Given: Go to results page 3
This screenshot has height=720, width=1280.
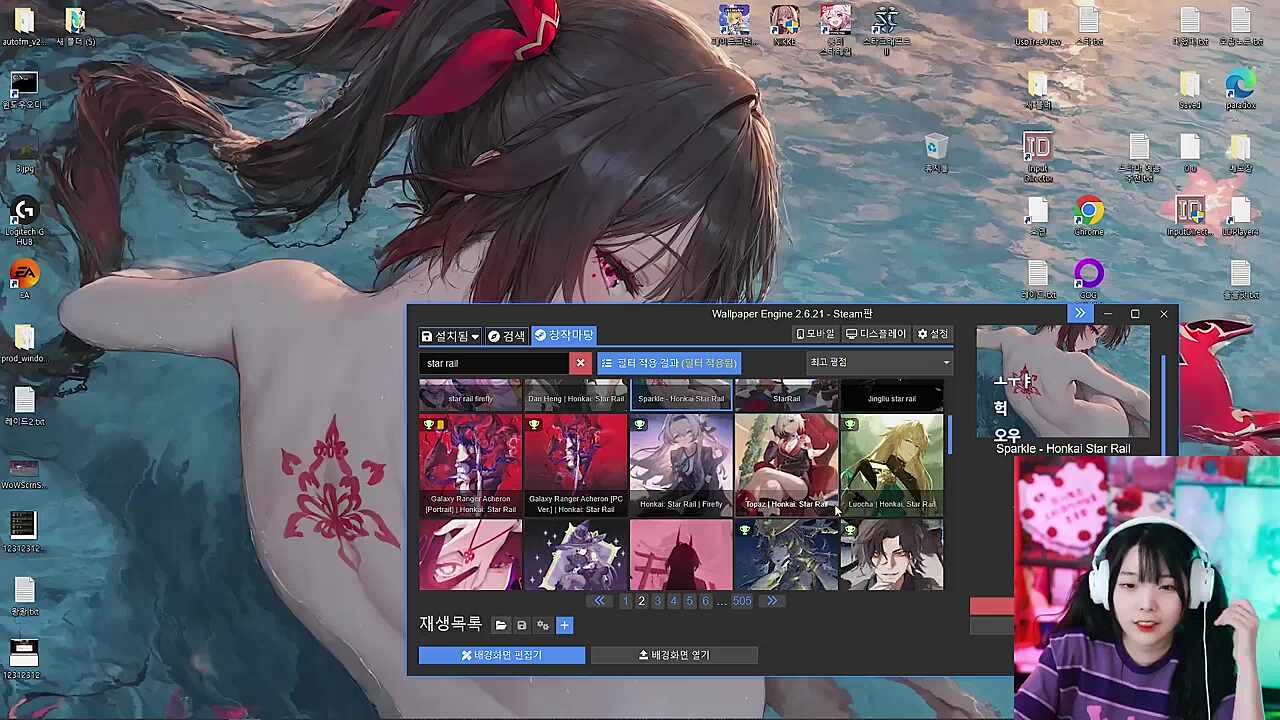Looking at the screenshot, I should coord(657,601).
